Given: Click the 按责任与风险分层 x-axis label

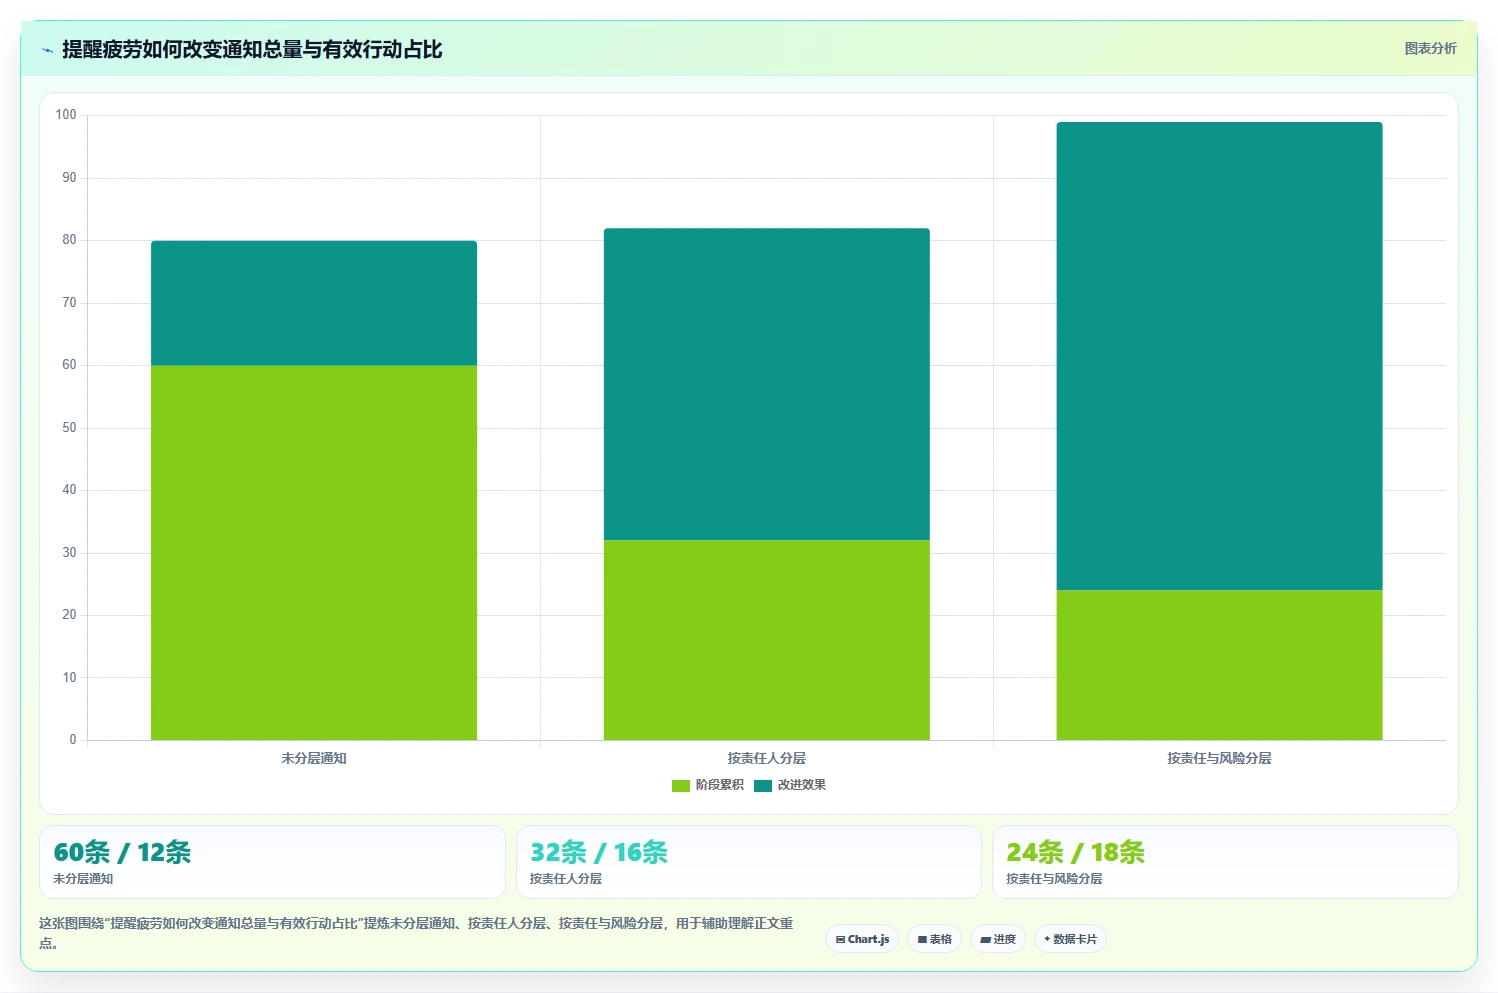Looking at the screenshot, I should 1219,758.
